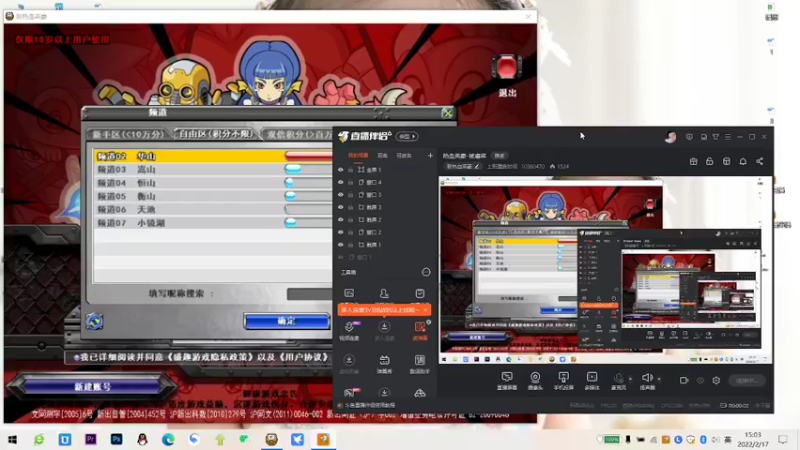Add a new scene with the plus button
This screenshot has width=800, height=450.
[x=430, y=156]
